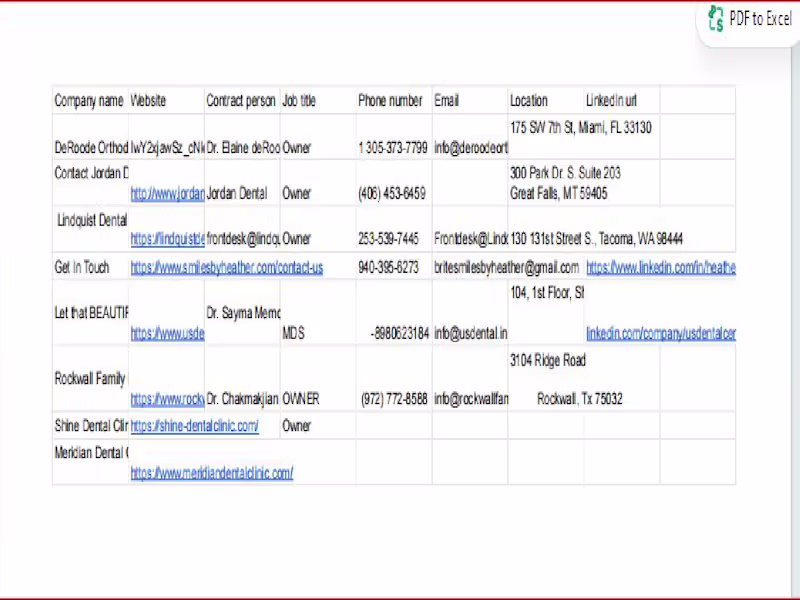The image size is (800, 600).
Task: Select the Rockwall Family company cell
Action: click(x=90, y=379)
